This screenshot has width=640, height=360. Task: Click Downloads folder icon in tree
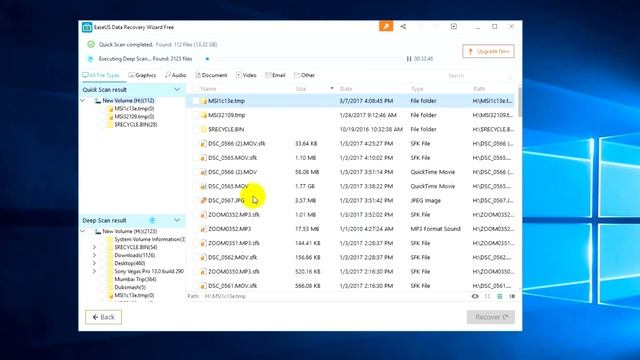(110, 255)
